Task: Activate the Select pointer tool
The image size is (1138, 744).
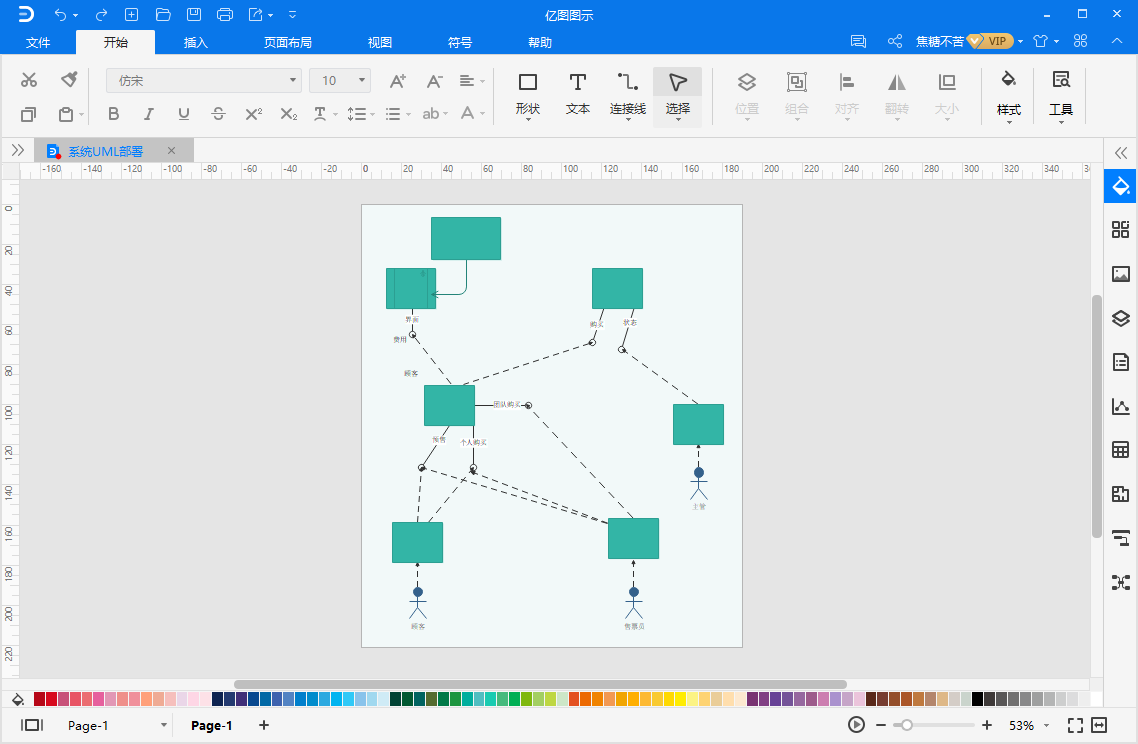Action: (677, 96)
